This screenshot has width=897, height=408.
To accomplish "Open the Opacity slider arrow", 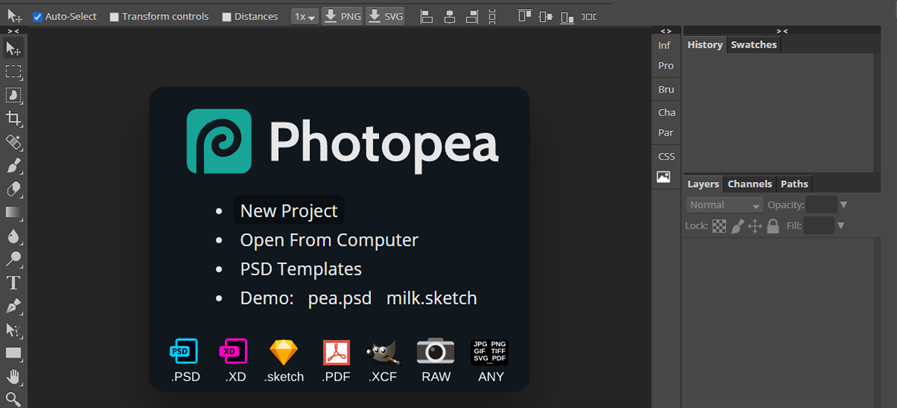I will pyautogui.click(x=843, y=205).
